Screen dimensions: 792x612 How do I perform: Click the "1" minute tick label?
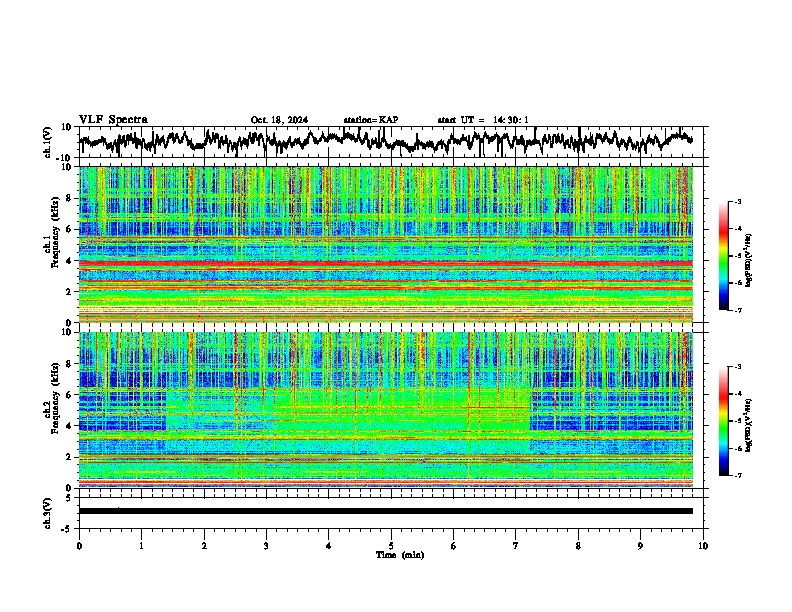coord(141,546)
